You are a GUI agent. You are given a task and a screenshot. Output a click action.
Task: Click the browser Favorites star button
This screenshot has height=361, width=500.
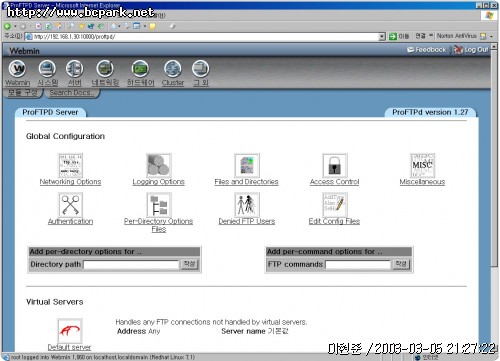(x=81, y=26)
